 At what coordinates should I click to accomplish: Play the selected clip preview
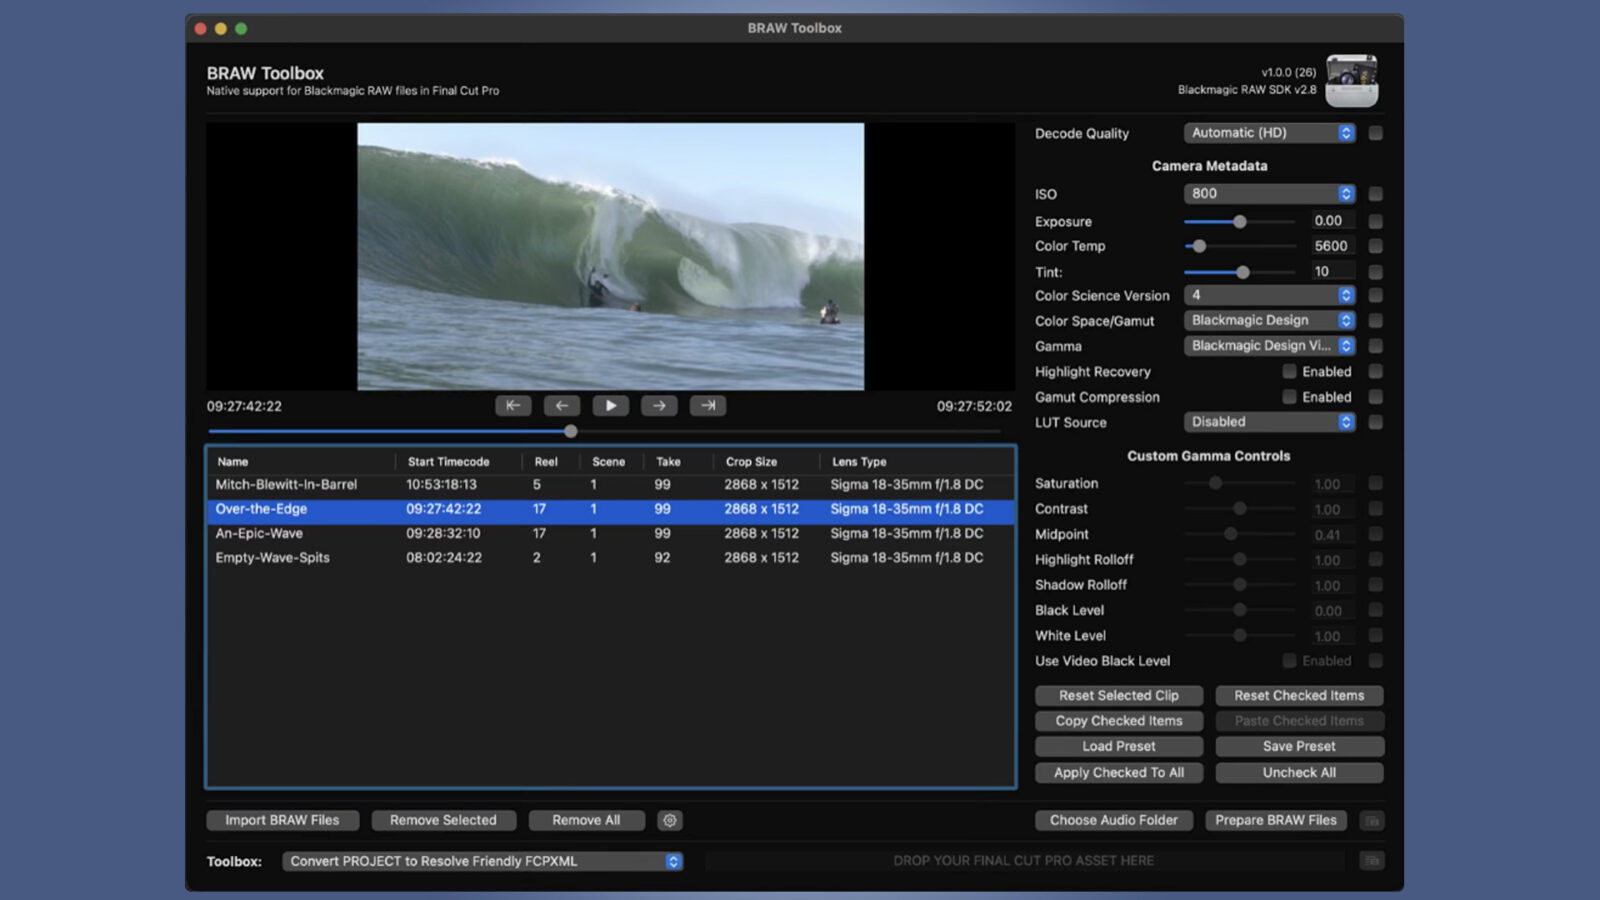pyautogui.click(x=610, y=406)
